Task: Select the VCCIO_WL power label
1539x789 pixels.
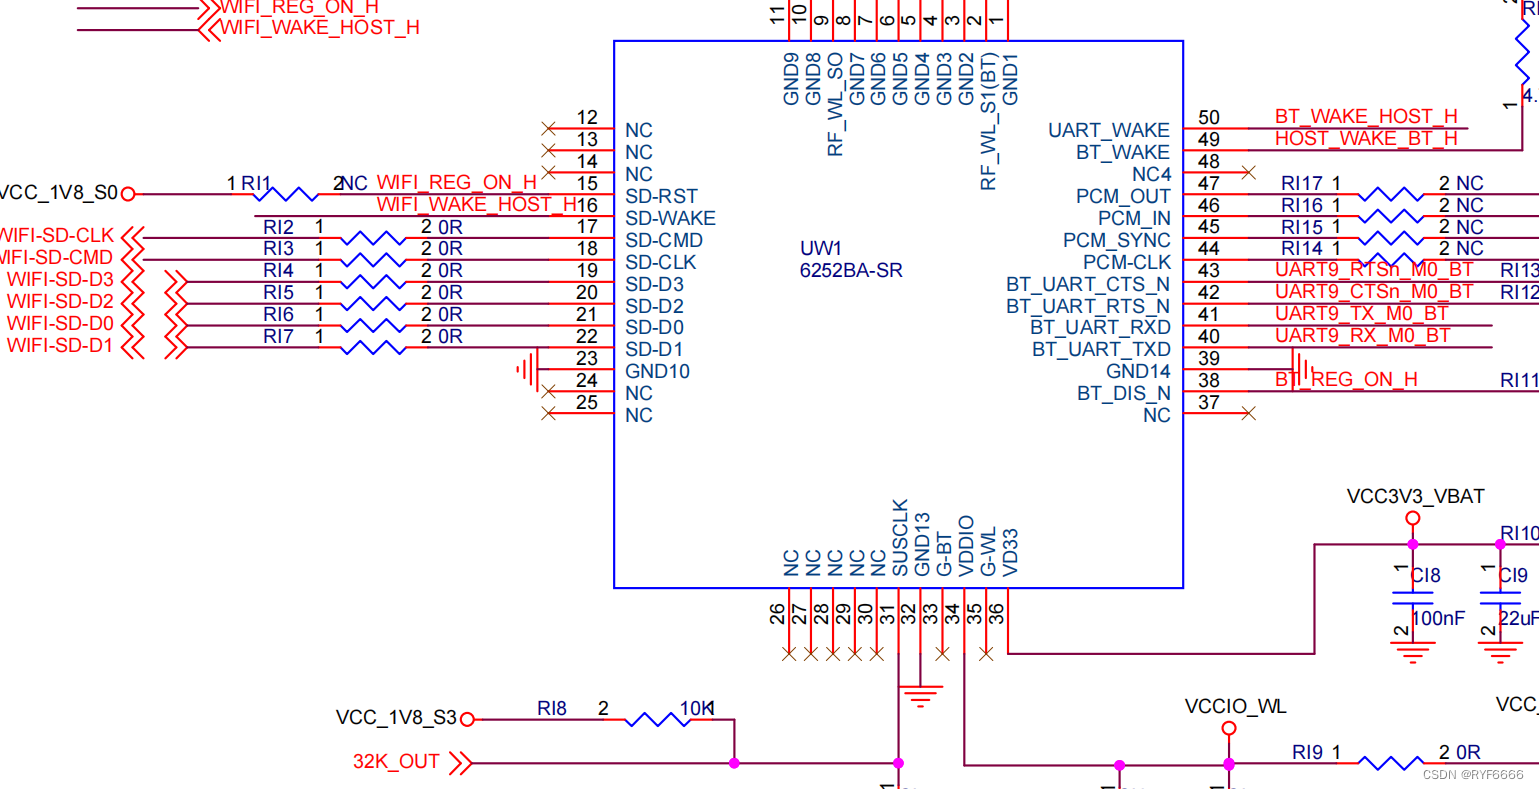Action: 1235,707
